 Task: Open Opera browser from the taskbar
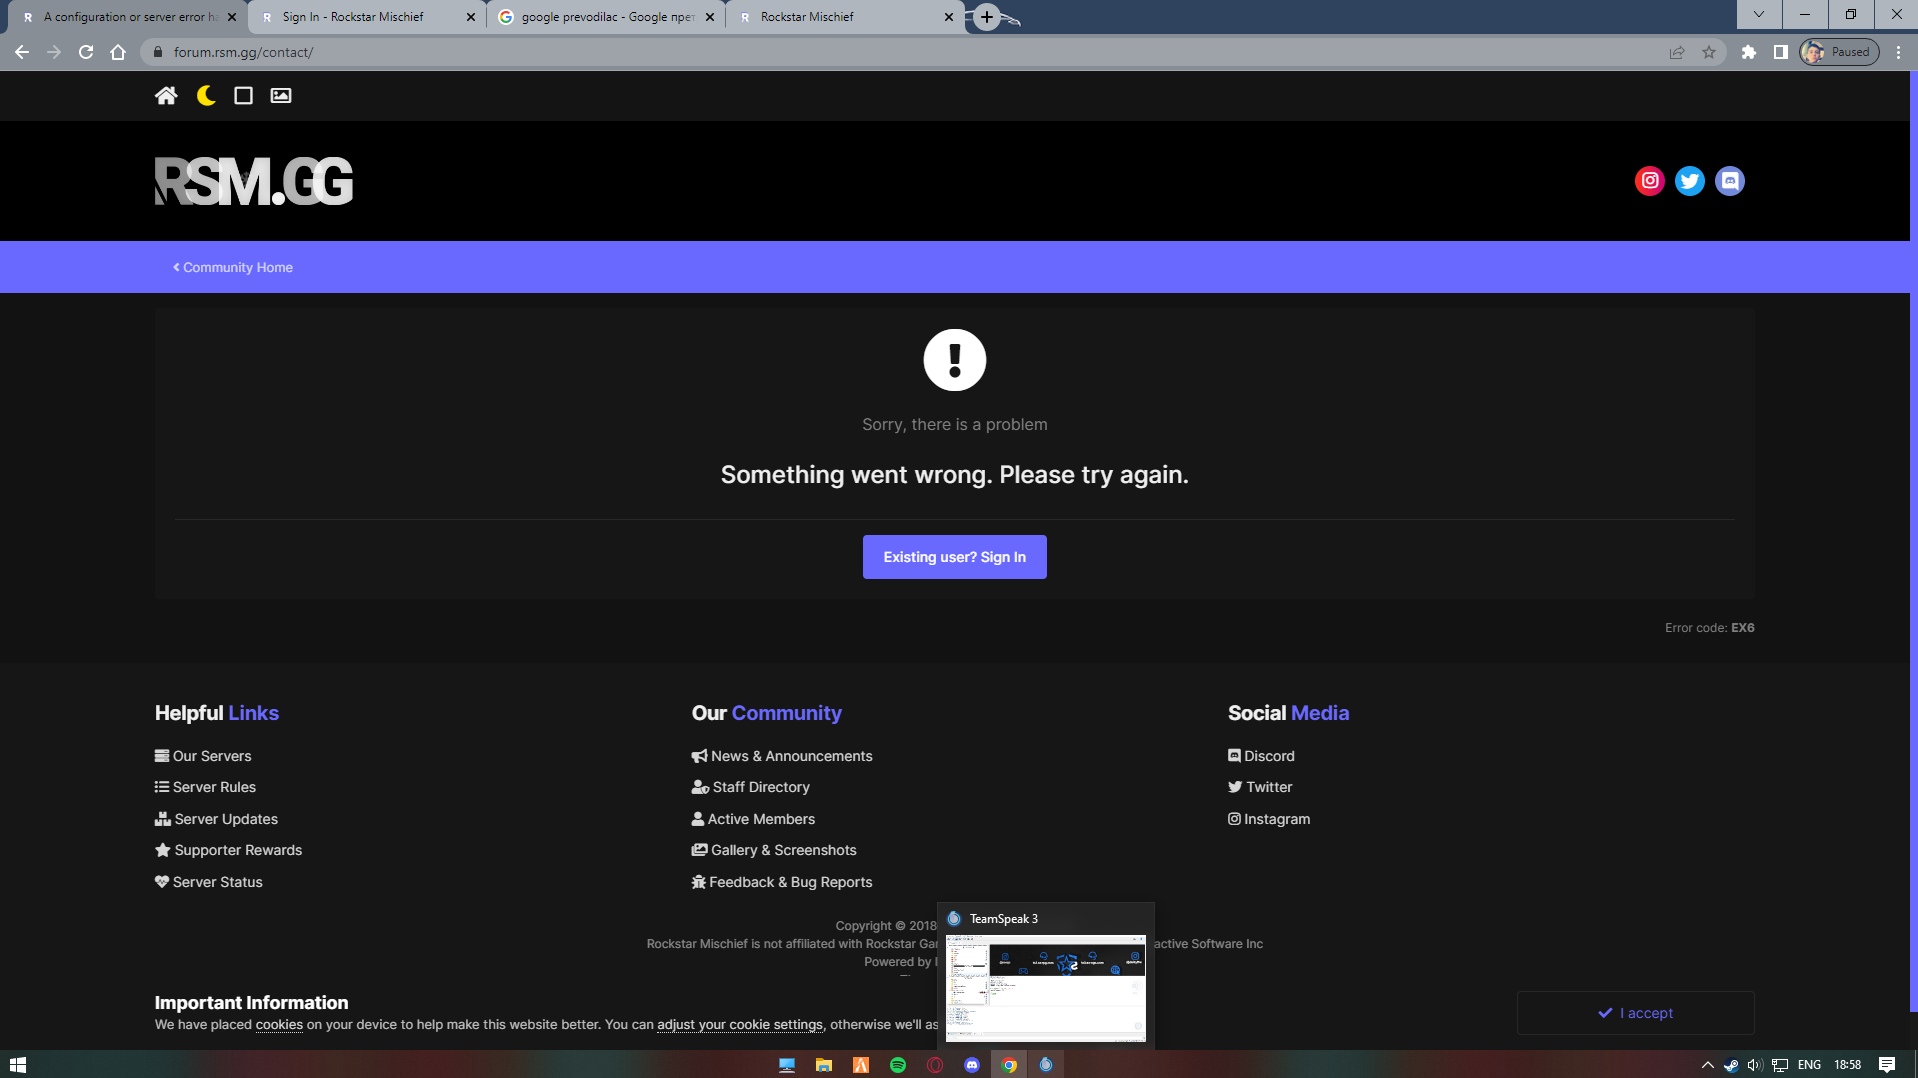point(935,1065)
